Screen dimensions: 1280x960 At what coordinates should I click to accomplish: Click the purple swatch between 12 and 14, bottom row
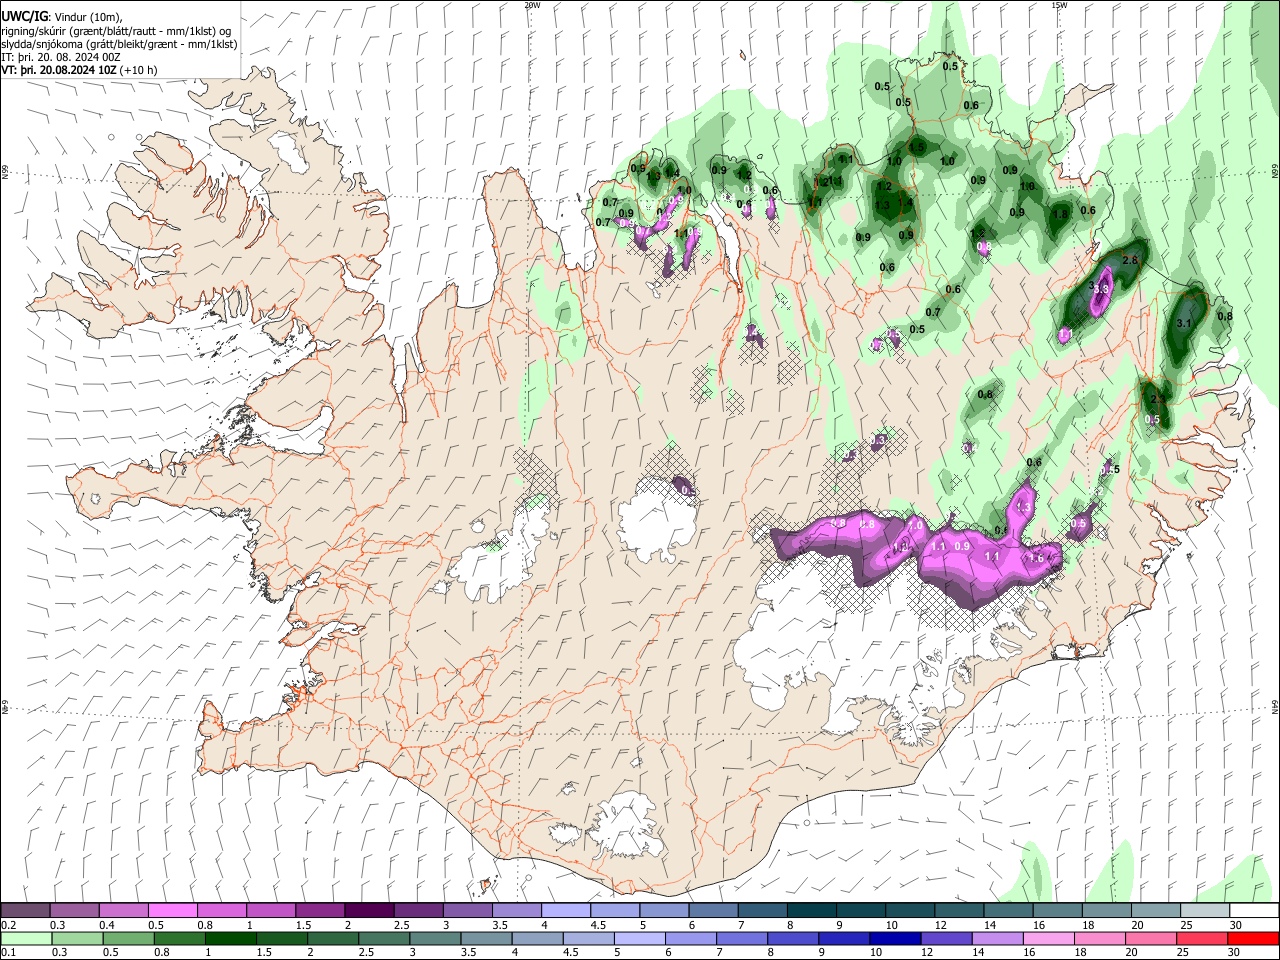(945, 938)
